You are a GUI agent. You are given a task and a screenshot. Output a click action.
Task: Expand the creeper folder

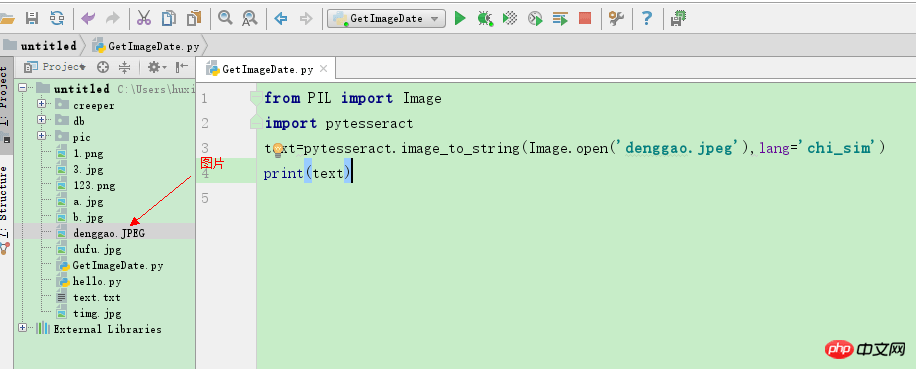pos(41,105)
